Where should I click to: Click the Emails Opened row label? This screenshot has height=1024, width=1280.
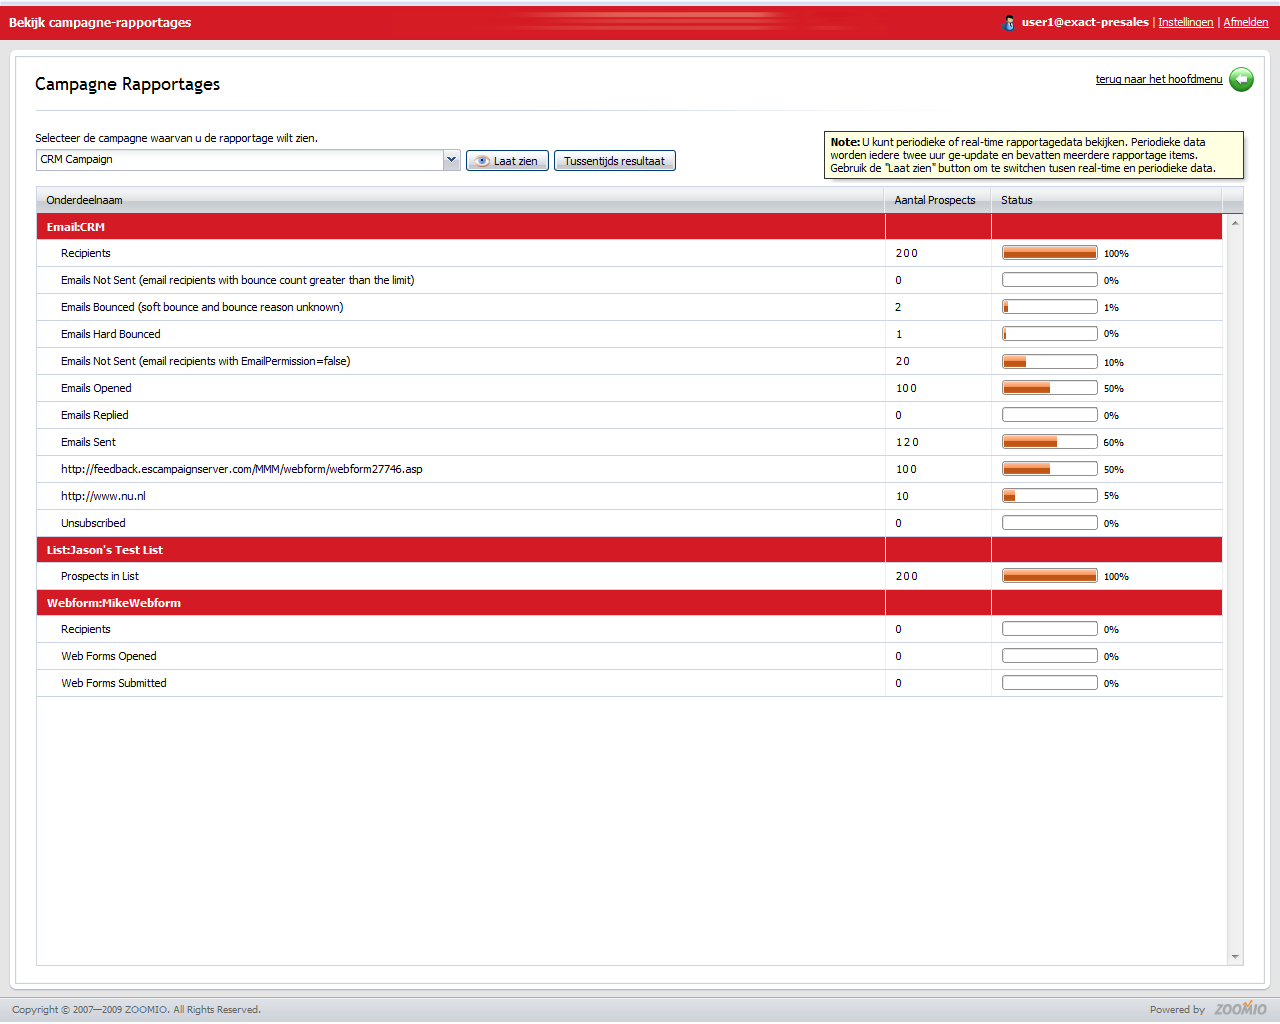pyautogui.click(x=96, y=388)
